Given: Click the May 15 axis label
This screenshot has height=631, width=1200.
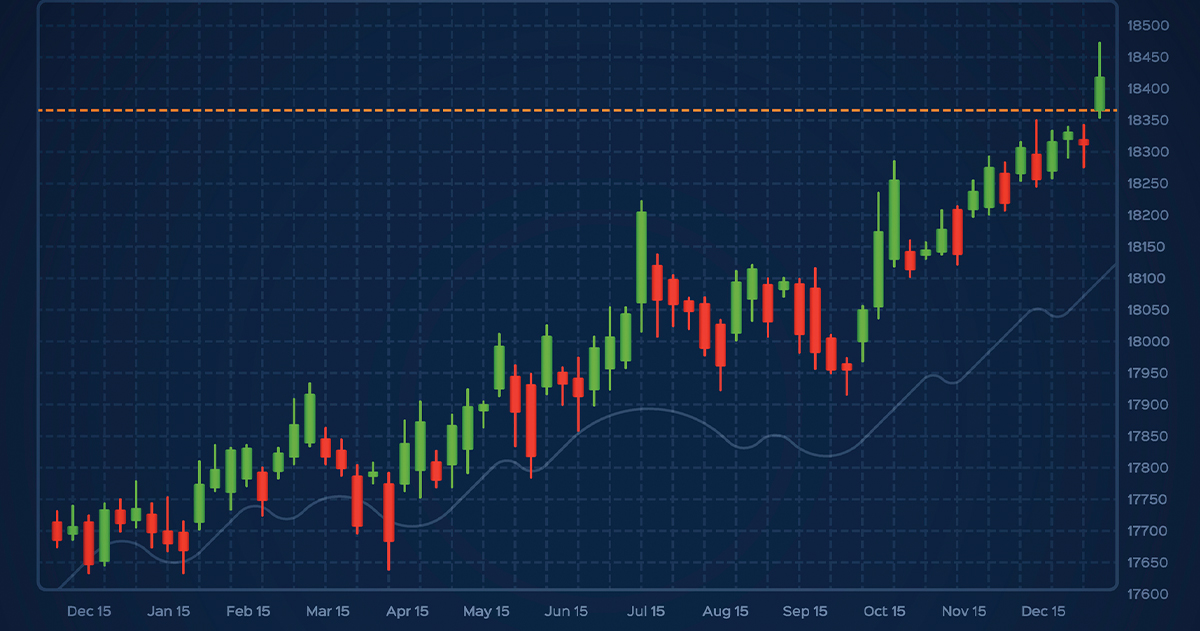Looking at the screenshot, I should pos(487,611).
